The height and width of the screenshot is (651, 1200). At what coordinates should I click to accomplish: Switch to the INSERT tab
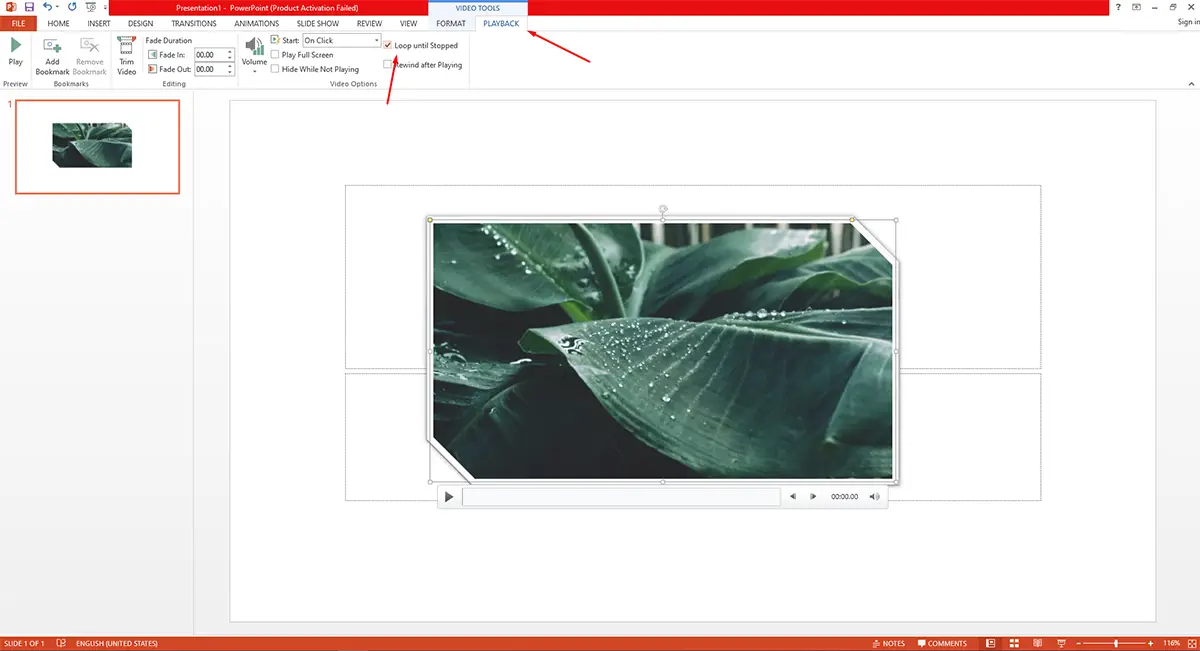(99, 23)
